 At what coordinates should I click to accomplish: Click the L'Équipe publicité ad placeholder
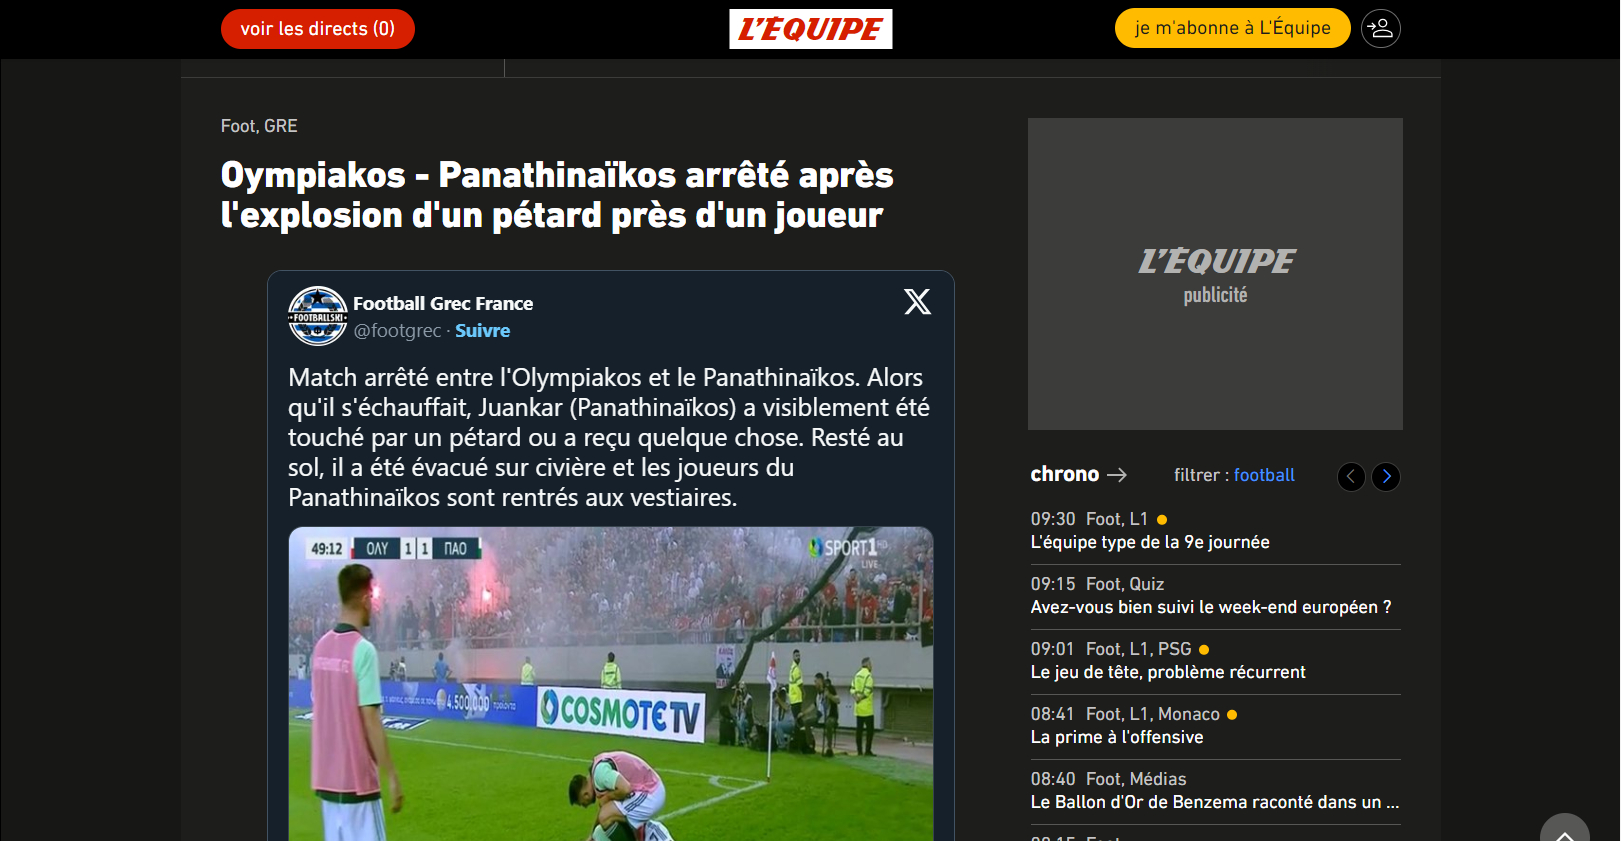click(1215, 274)
